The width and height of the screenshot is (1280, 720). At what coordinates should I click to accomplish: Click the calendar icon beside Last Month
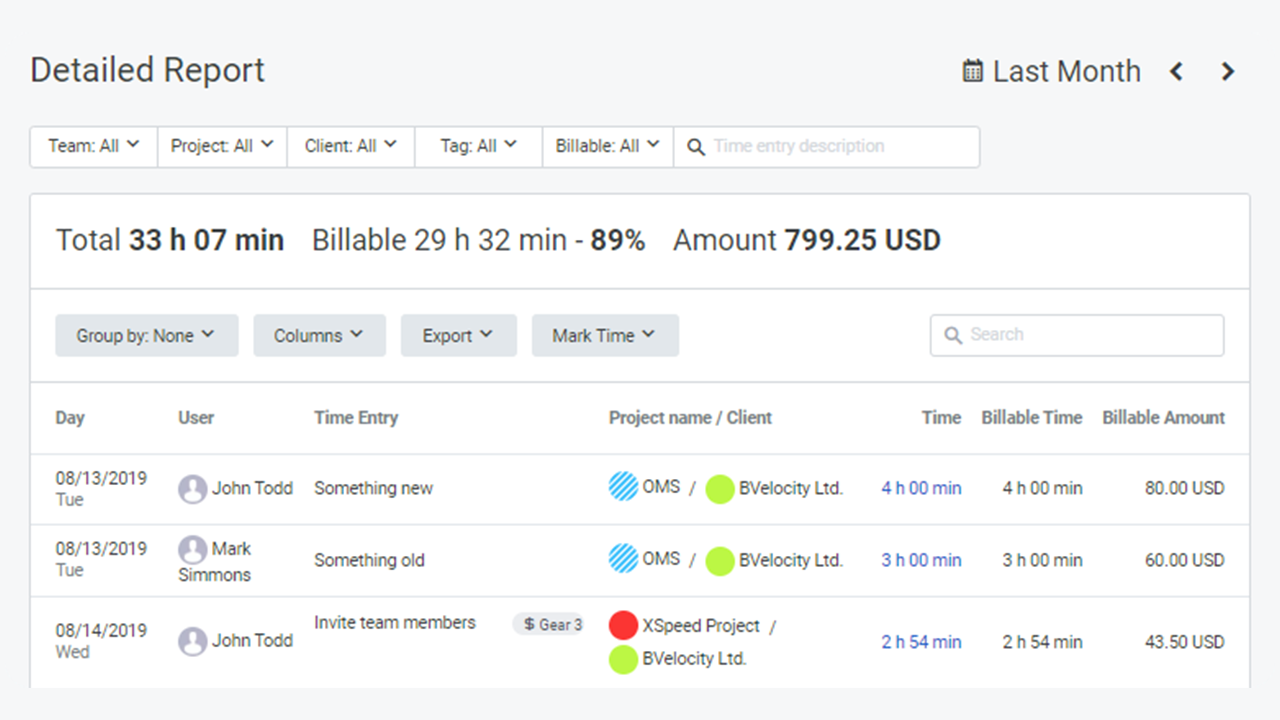(x=972, y=71)
